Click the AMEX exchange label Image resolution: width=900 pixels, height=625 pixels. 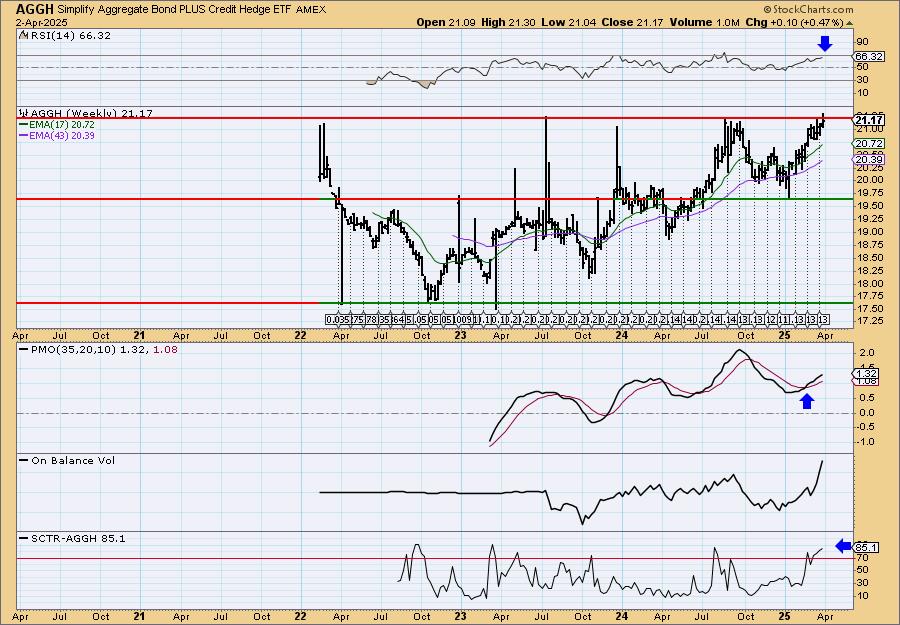point(311,9)
